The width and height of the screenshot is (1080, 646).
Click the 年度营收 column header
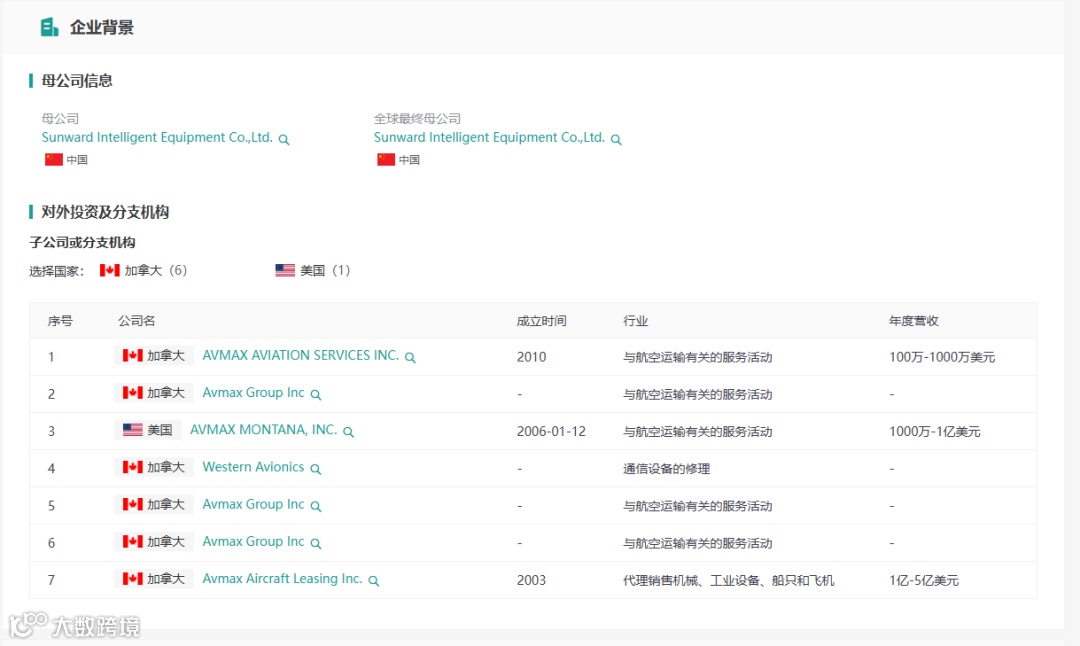click(913, 321)
